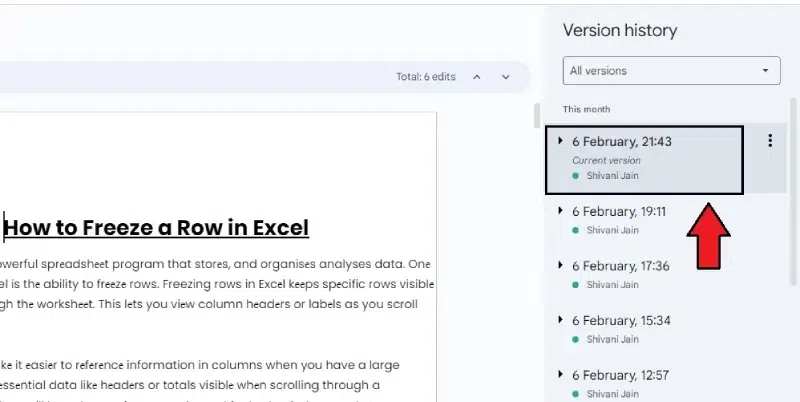Screen dimensions: 800x402
Task: Click Shivani Jain under 17:36 version
Action: click(x=612, y=285)
